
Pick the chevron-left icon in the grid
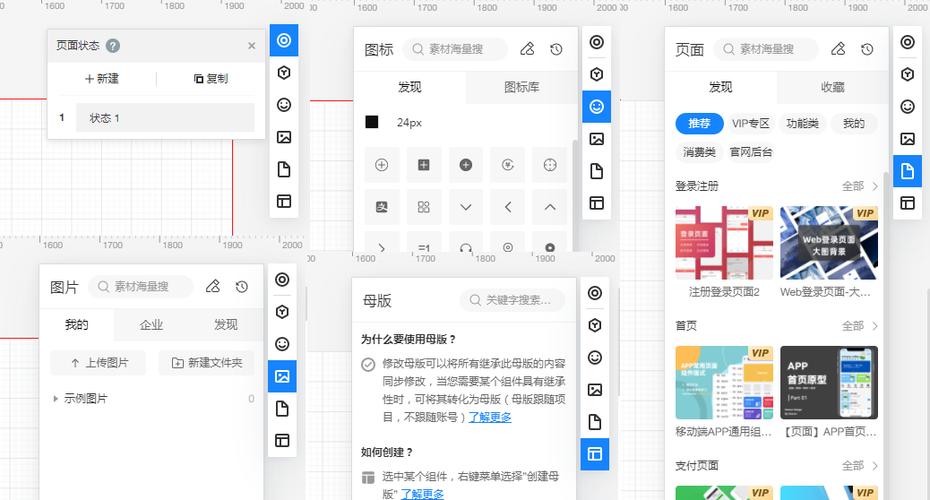click(508, 207)
